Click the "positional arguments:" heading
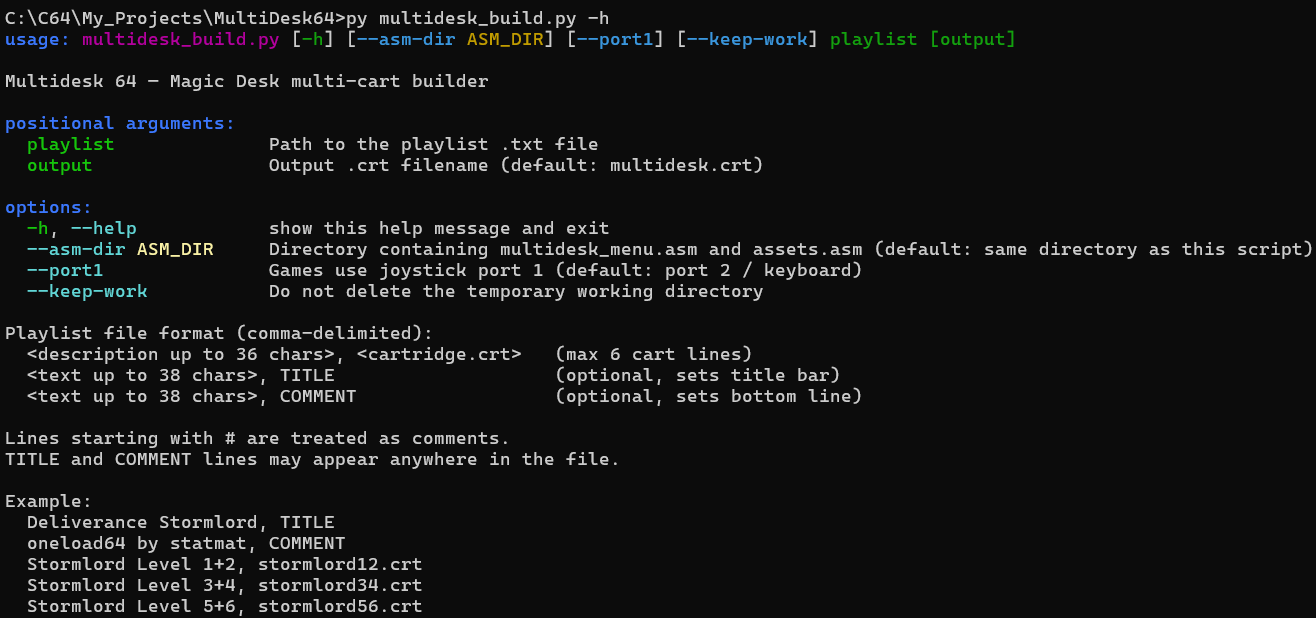 [x=119, y=123]
